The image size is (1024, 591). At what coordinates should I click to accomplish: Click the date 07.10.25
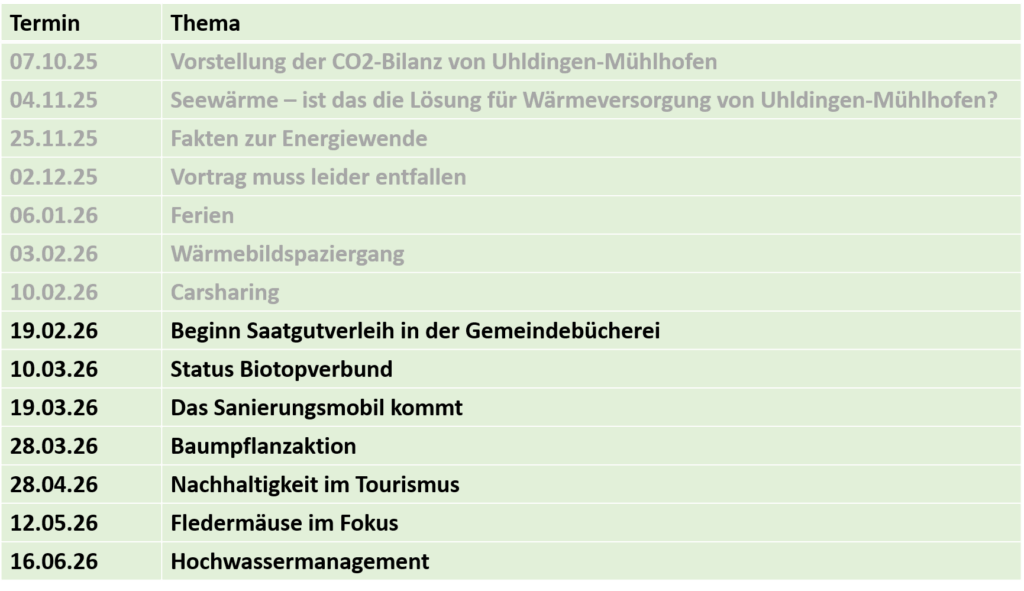(x=54, y=62)
